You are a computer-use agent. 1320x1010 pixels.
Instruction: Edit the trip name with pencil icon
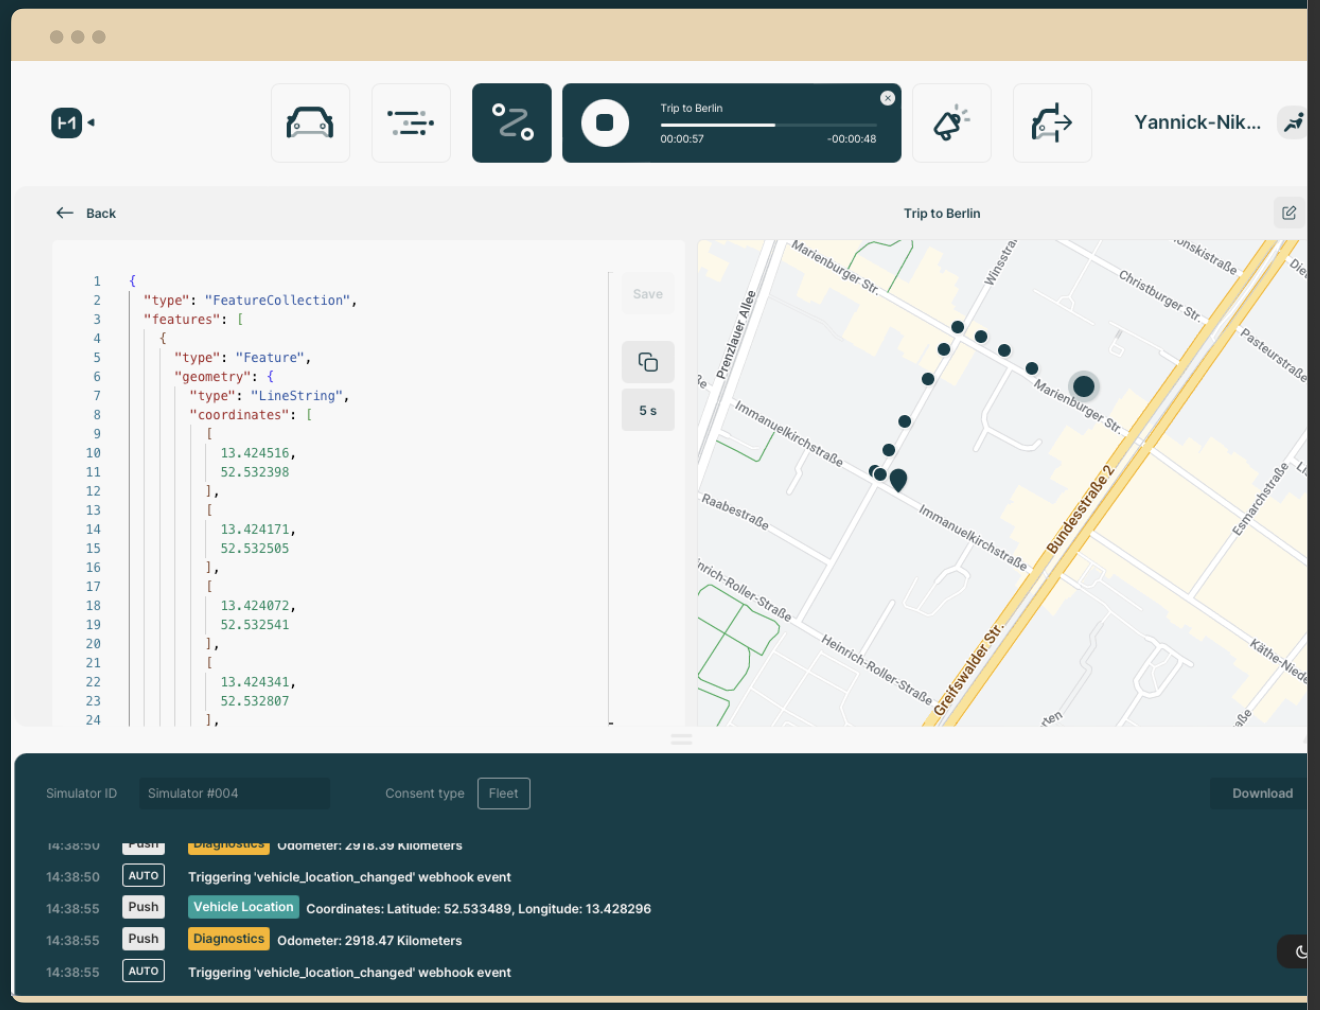[x=1289, y=213]
